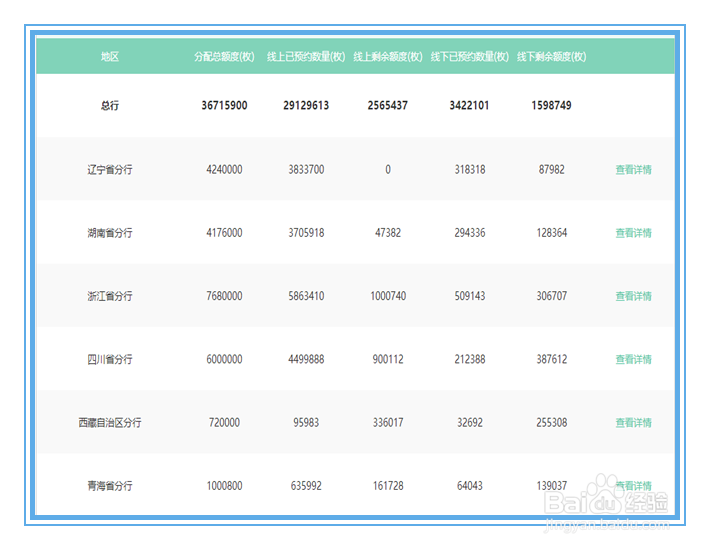Viewport: 710px width, 550px height.
Task: Select total value 1598749
Action: pos(552,105)
